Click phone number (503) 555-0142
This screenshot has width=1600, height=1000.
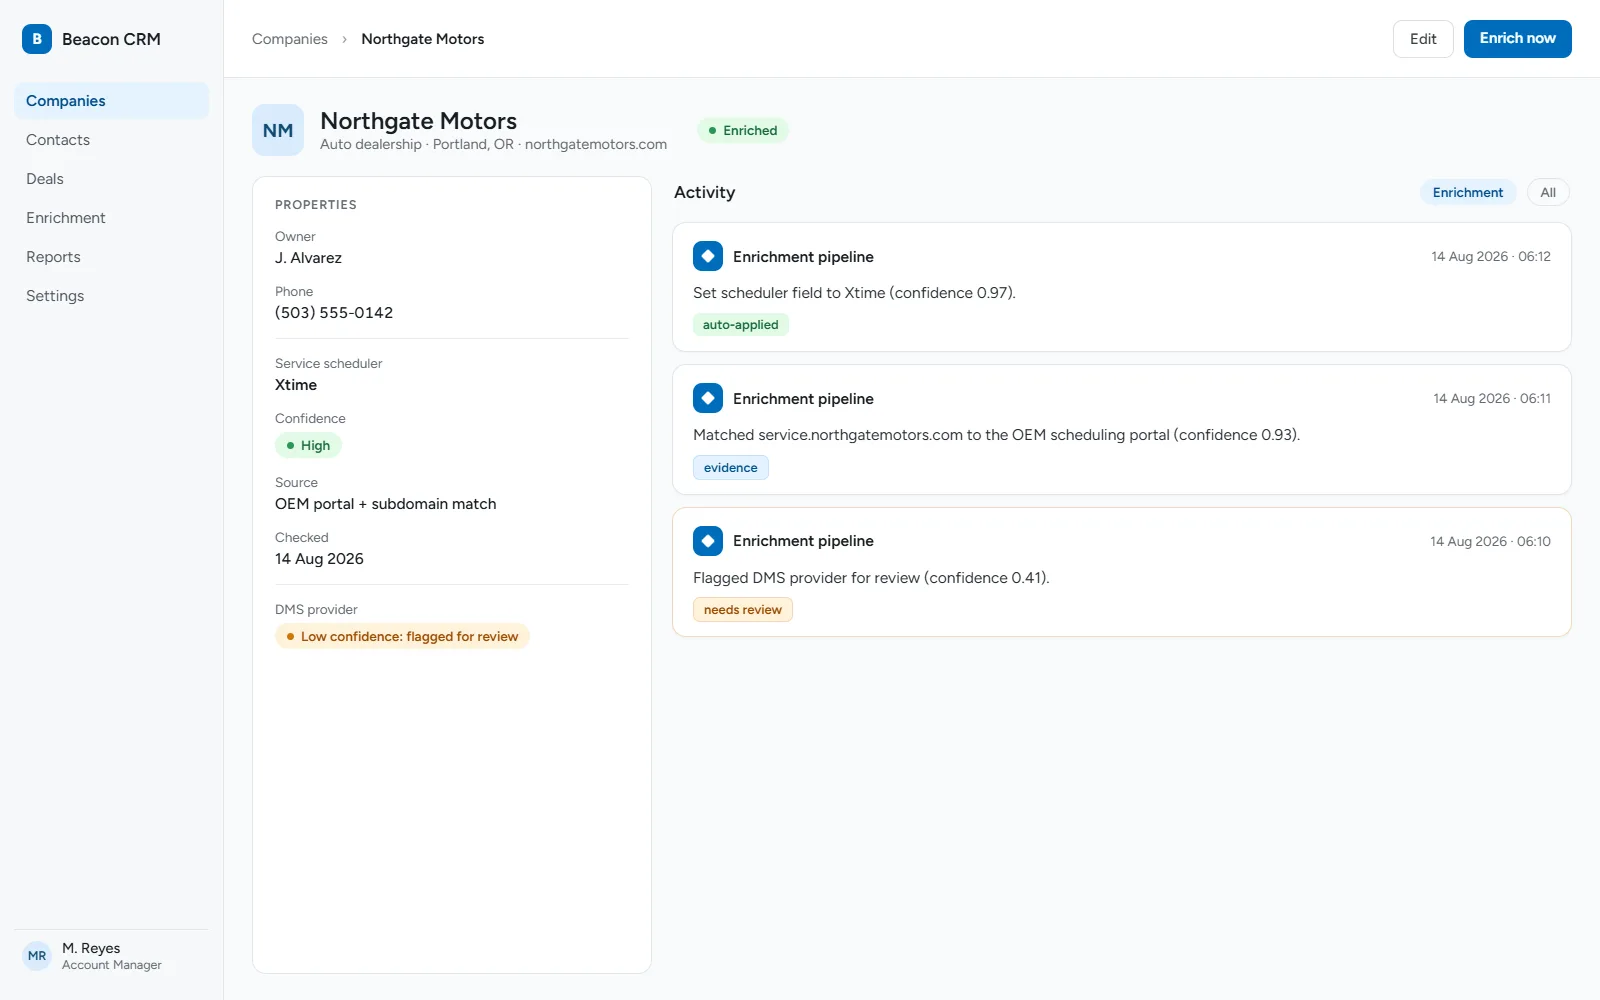tap(334, 313)
